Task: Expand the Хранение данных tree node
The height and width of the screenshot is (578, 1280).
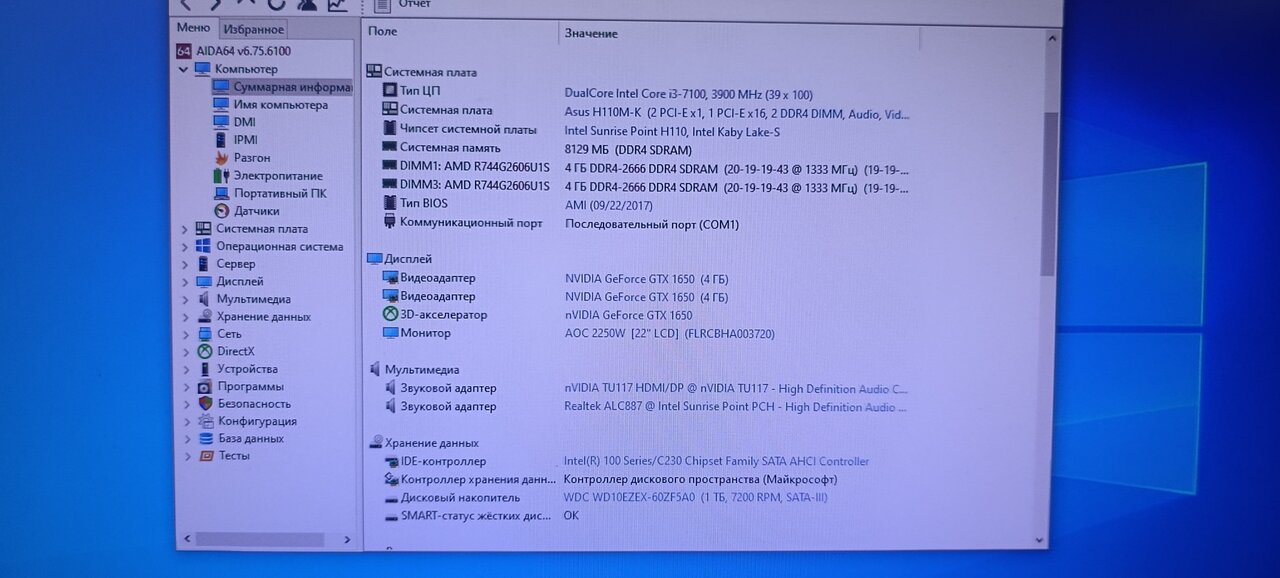Action: click(184, 317)
